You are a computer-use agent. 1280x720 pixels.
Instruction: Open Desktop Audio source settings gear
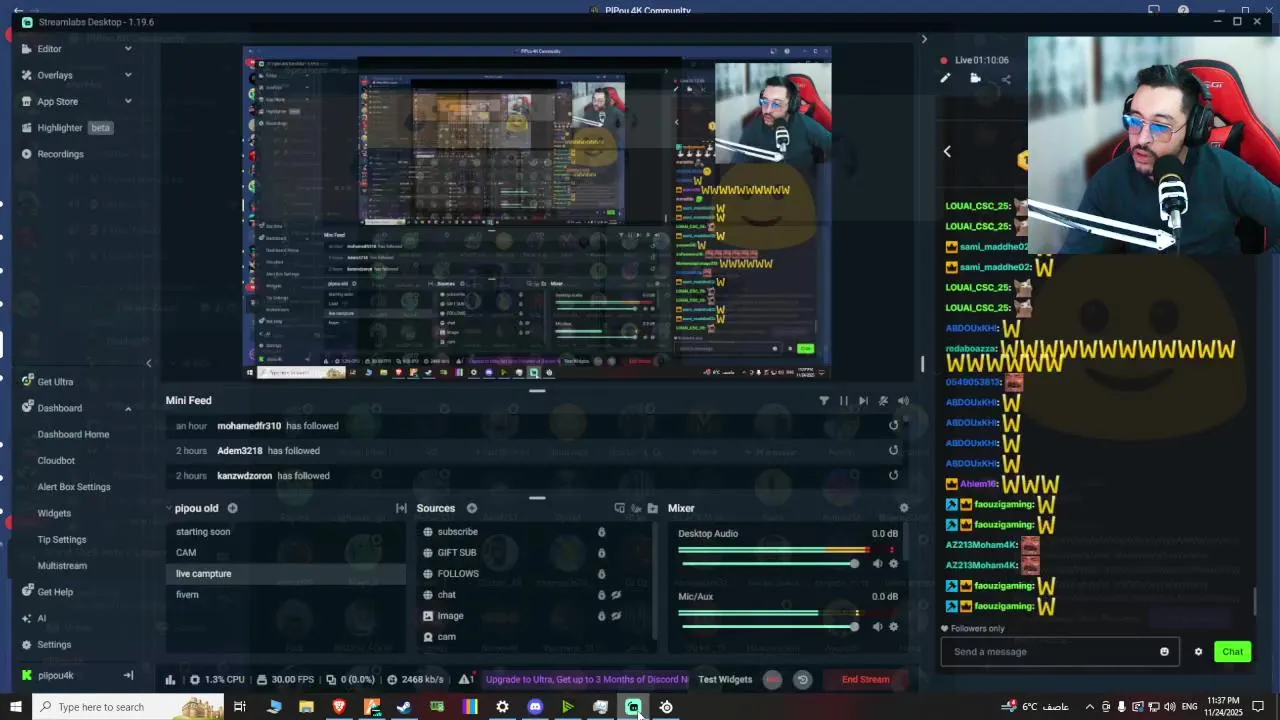(x=893, y=564)
